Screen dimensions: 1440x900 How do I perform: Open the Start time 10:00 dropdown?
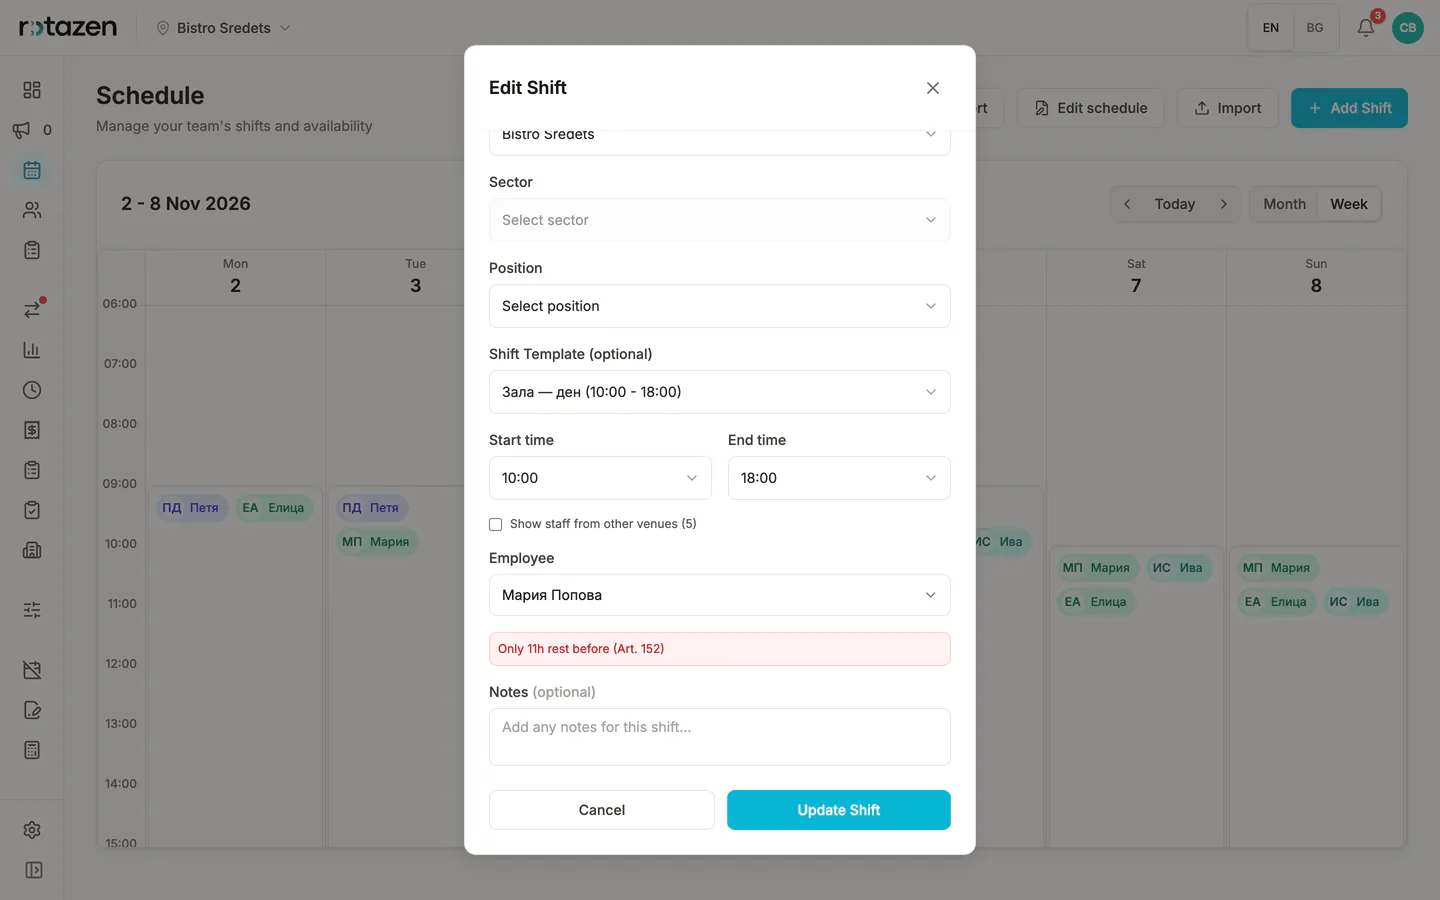pyautogui.click(x=600, y=478)
